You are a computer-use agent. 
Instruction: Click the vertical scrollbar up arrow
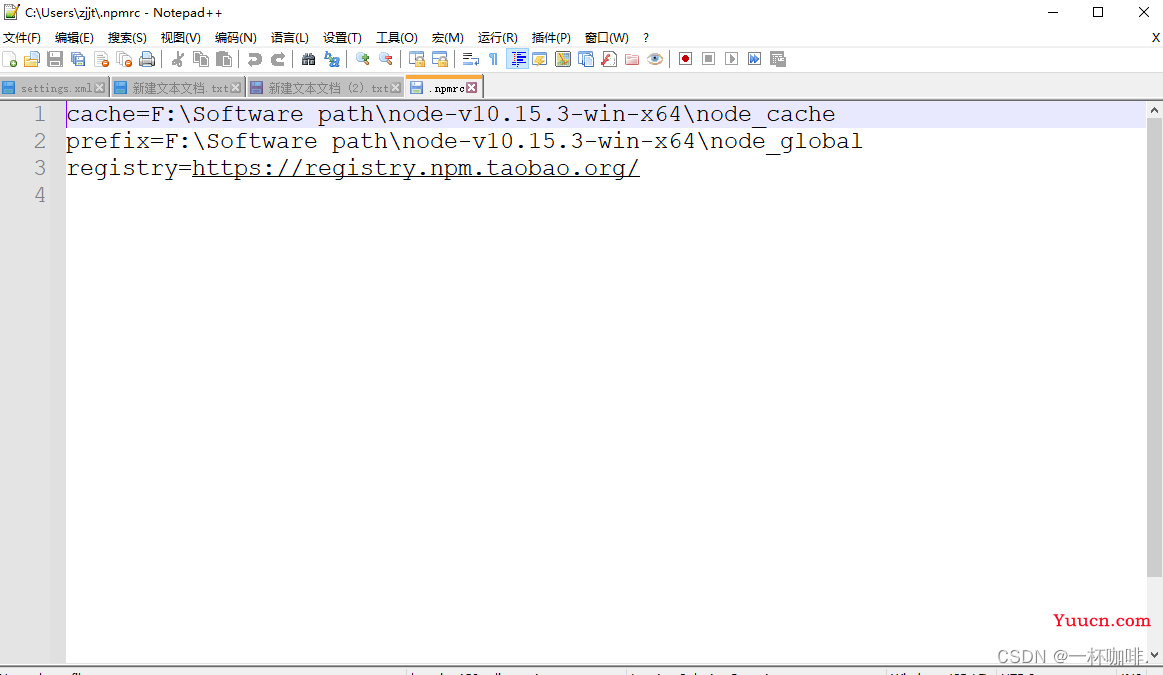(x=1154, y=111)
